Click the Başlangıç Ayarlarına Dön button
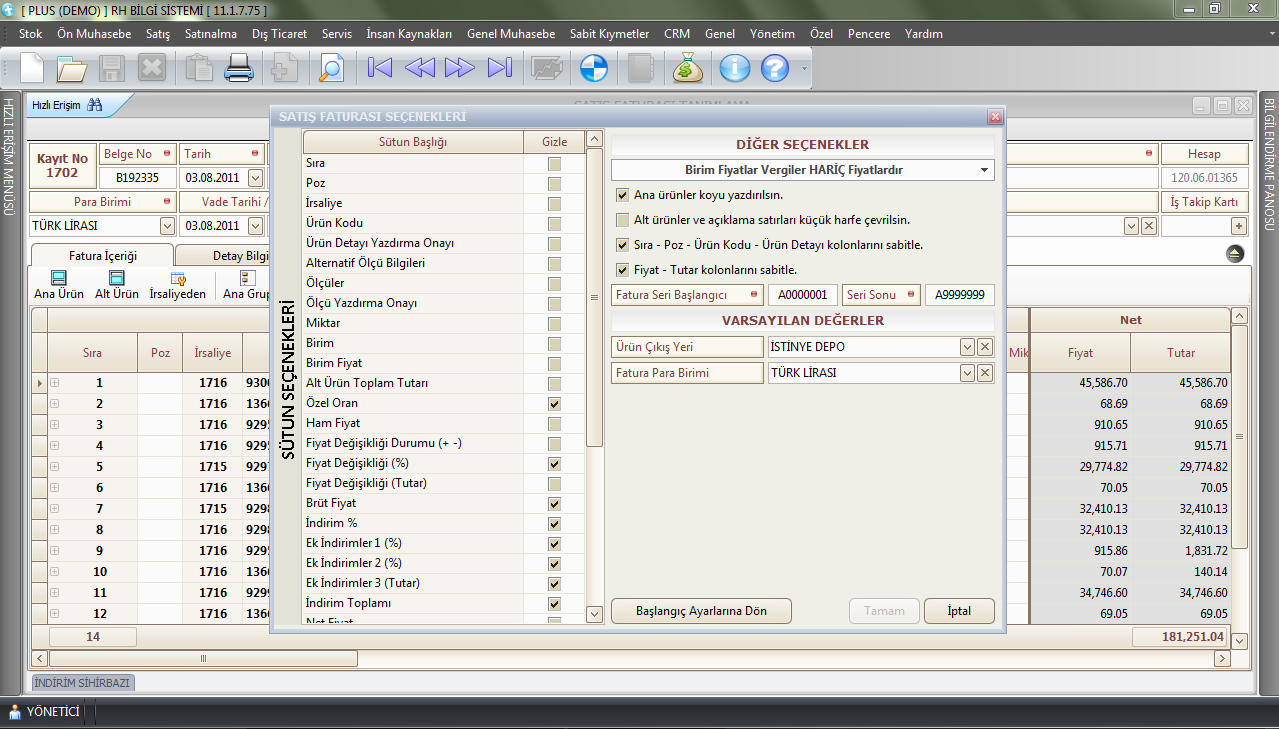The height and width of the screenshot is (729, 1279). (x=701, y=611)
